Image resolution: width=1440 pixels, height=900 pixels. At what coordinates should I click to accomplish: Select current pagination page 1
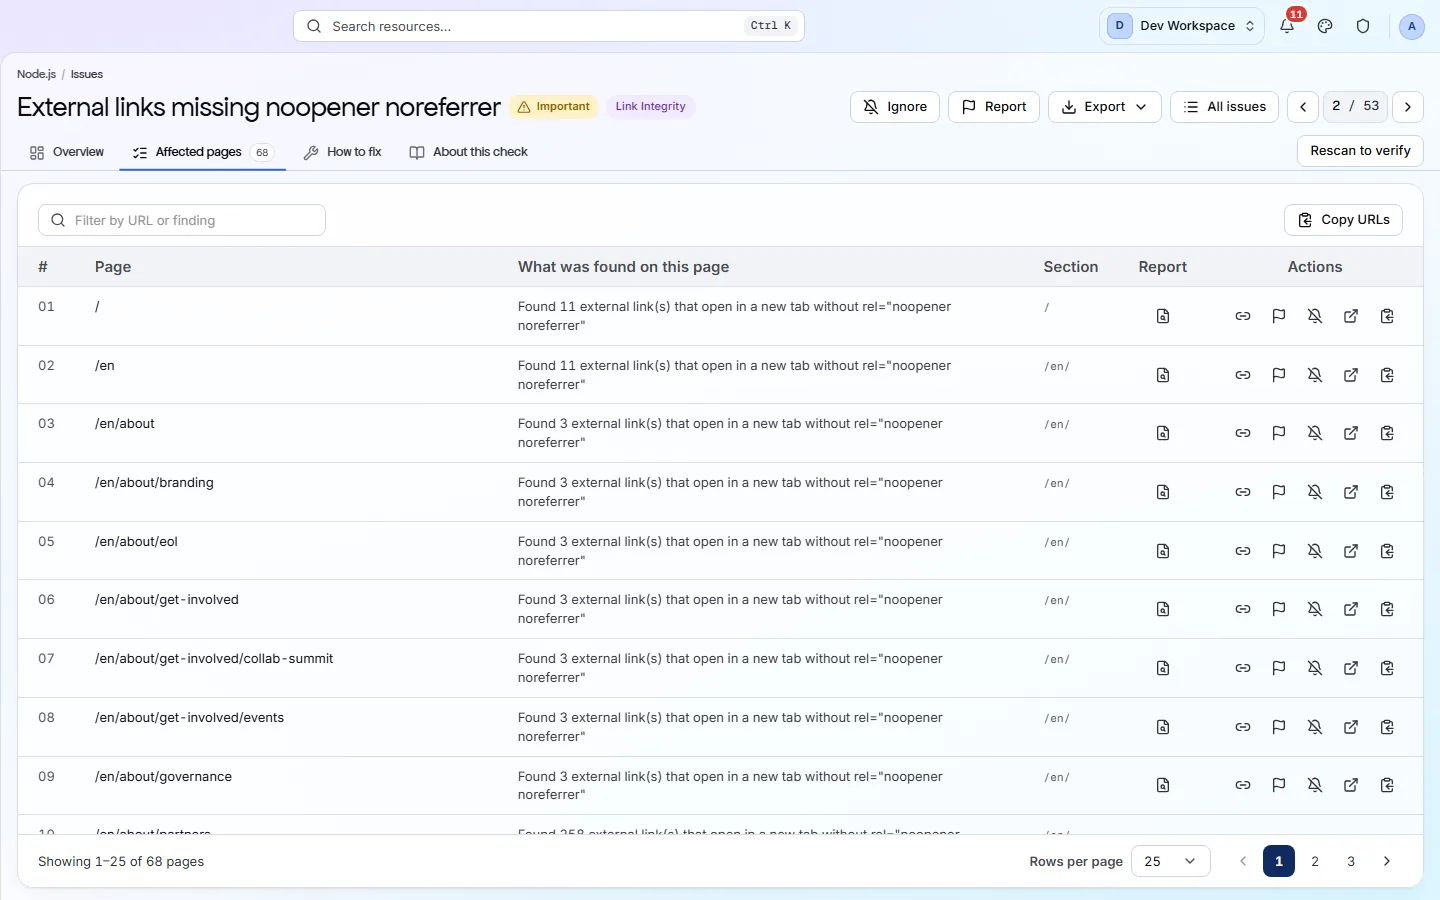coord(1279,861)
